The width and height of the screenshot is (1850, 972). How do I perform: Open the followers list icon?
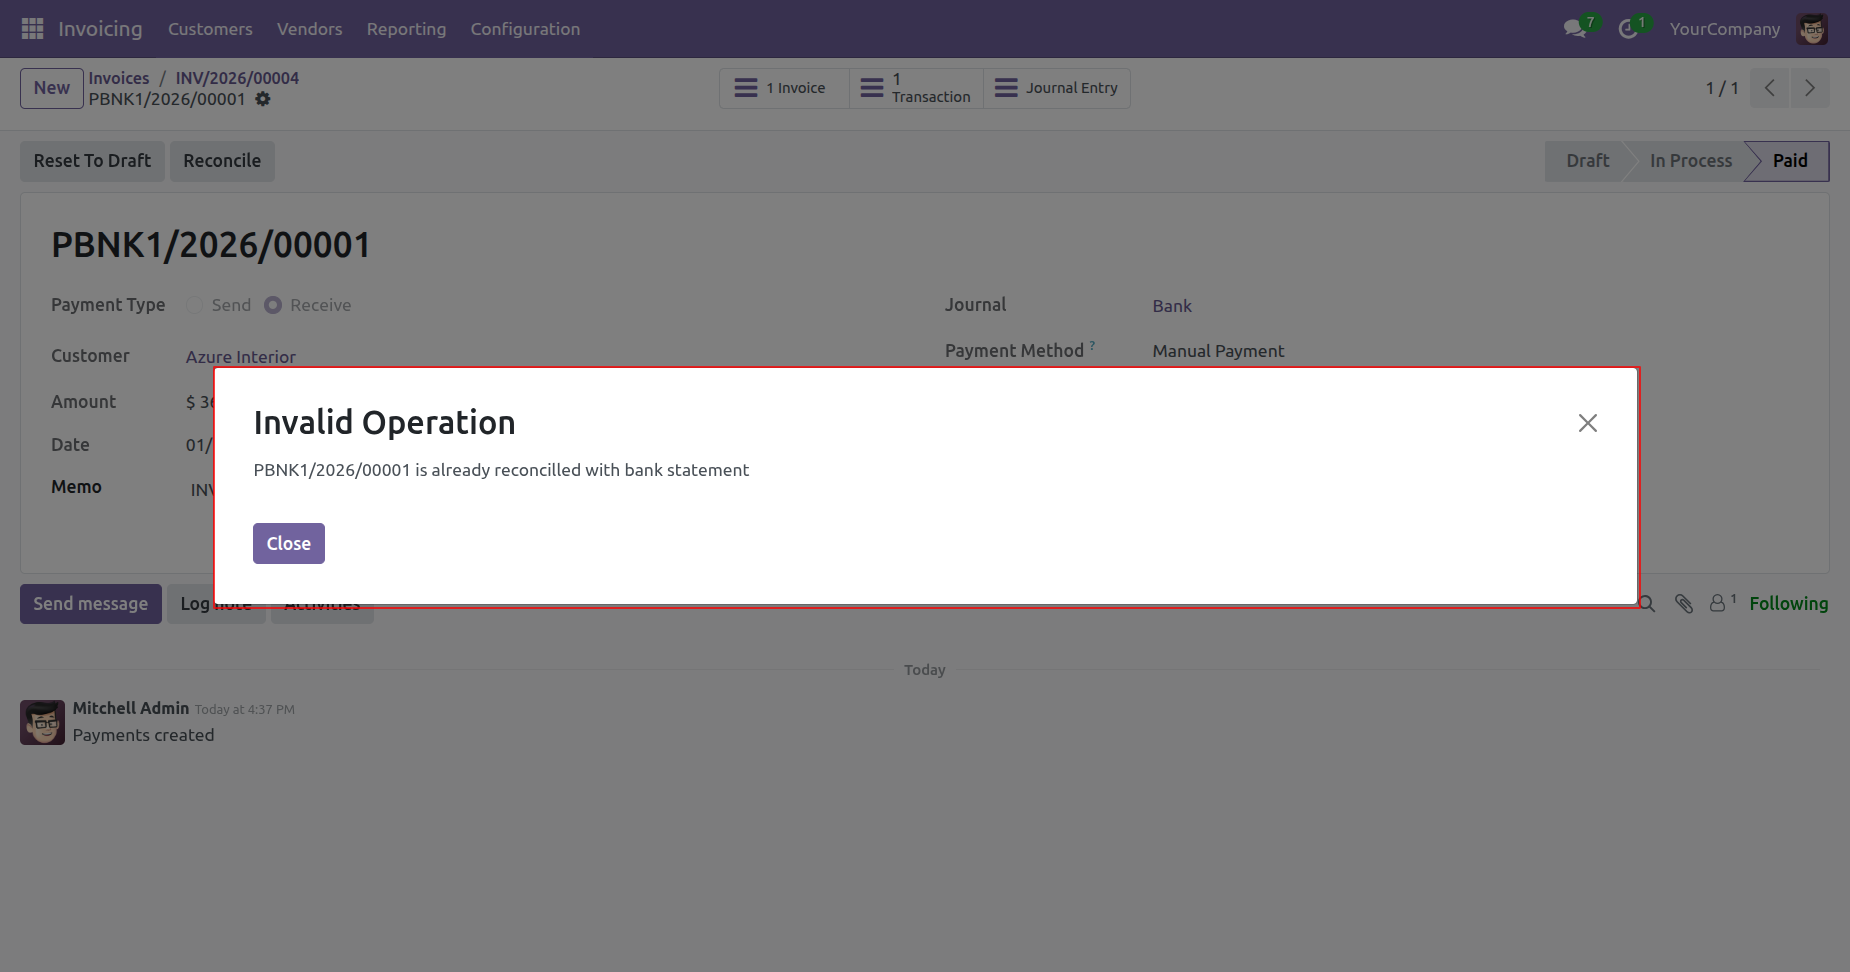pyautogui.click(x=1722, y=603)
